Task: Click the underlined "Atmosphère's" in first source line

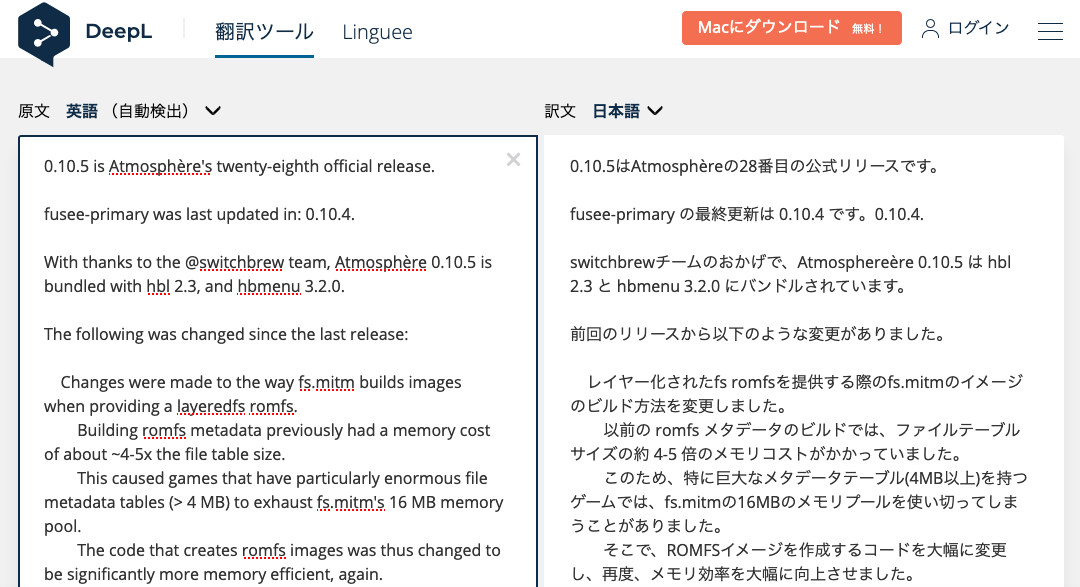Action: [160, 166]
